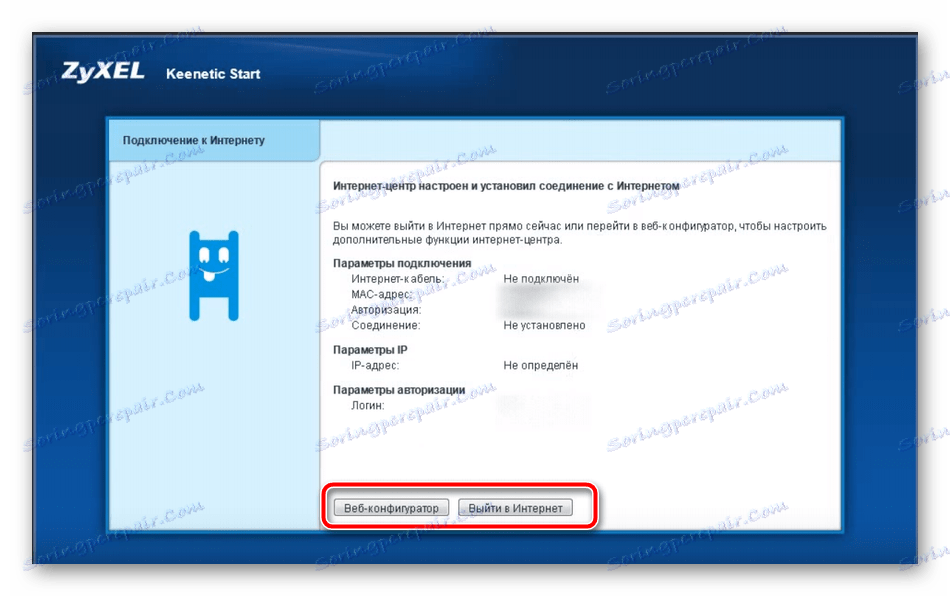
Task: Click the Логин: label
Action: pyautogui.click(x=368, y=405)
